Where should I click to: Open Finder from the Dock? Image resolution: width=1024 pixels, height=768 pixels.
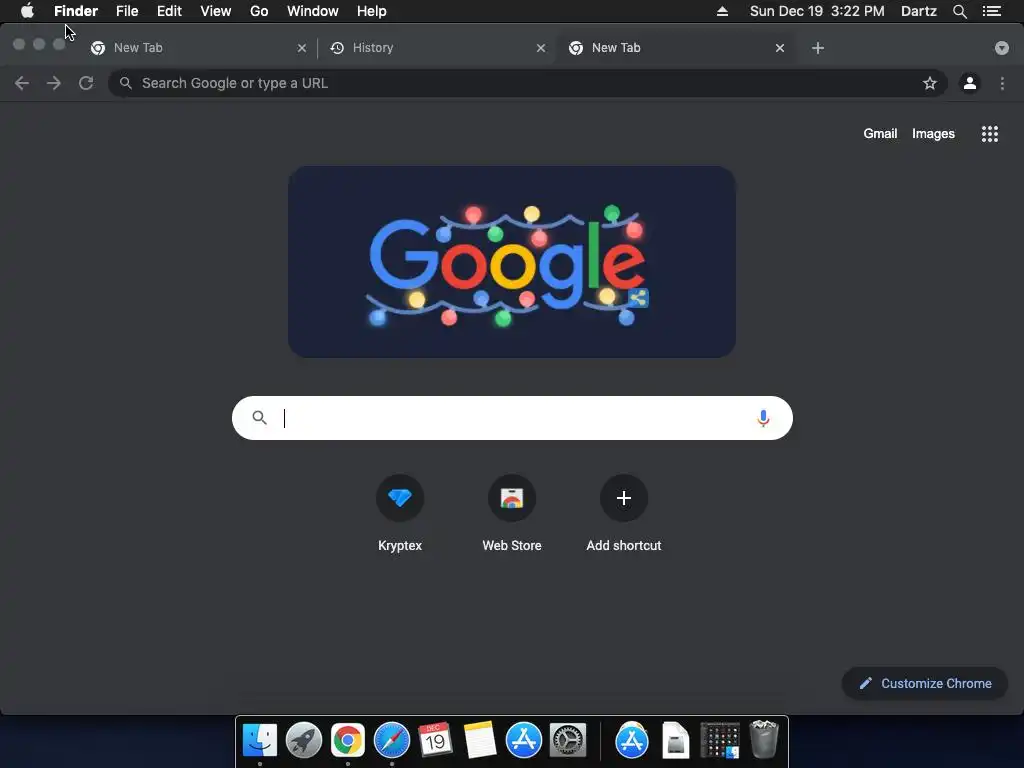(x=259, y=741)
